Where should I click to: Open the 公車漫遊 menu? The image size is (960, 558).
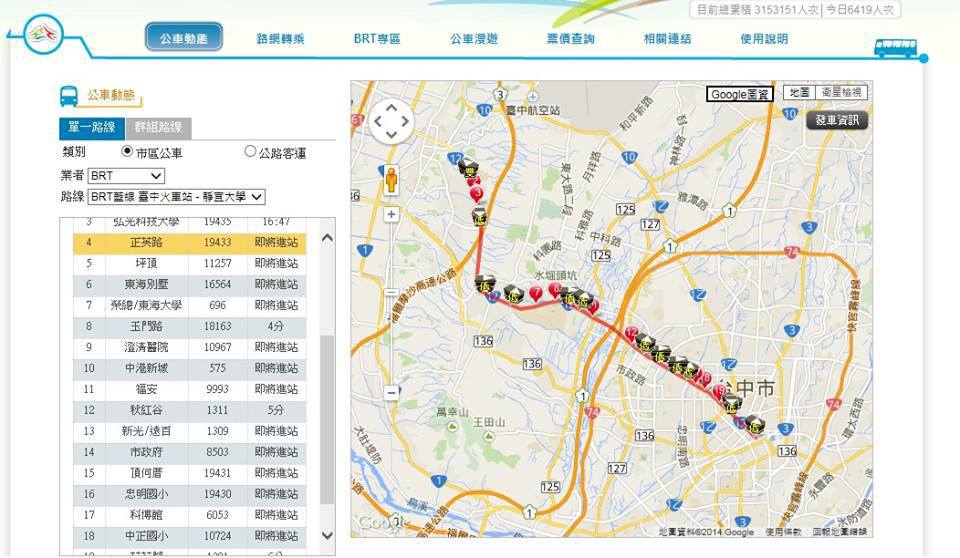coord(474,39)
